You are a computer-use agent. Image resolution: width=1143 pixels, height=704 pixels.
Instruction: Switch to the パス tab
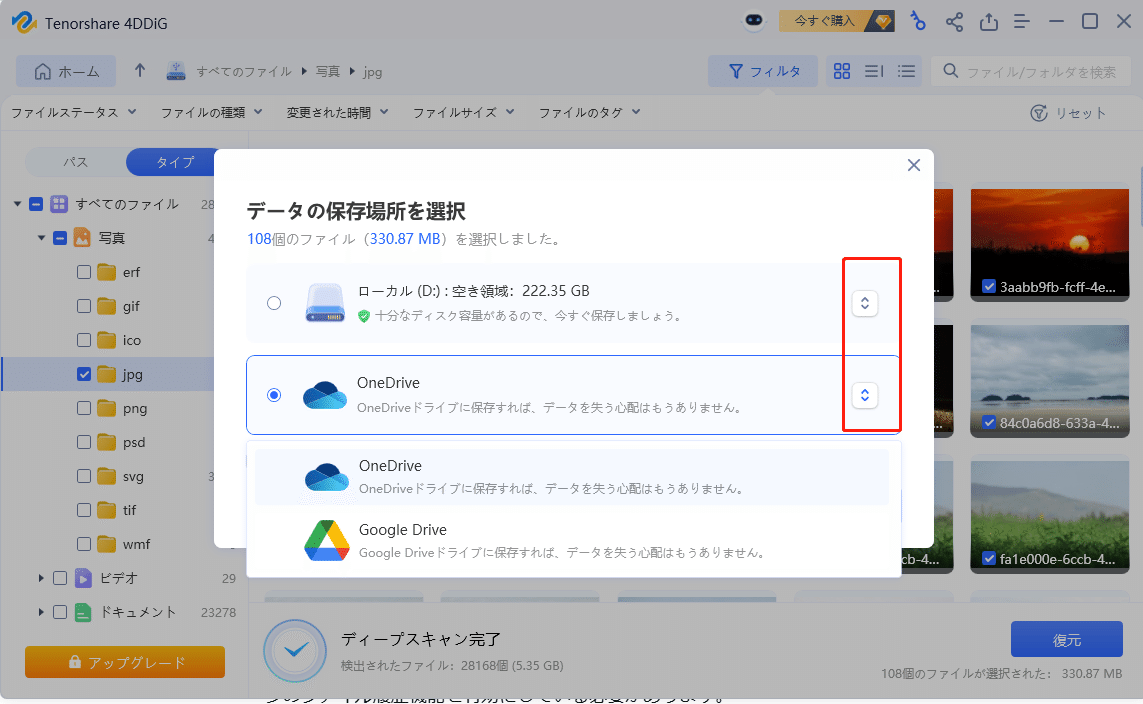77,161
